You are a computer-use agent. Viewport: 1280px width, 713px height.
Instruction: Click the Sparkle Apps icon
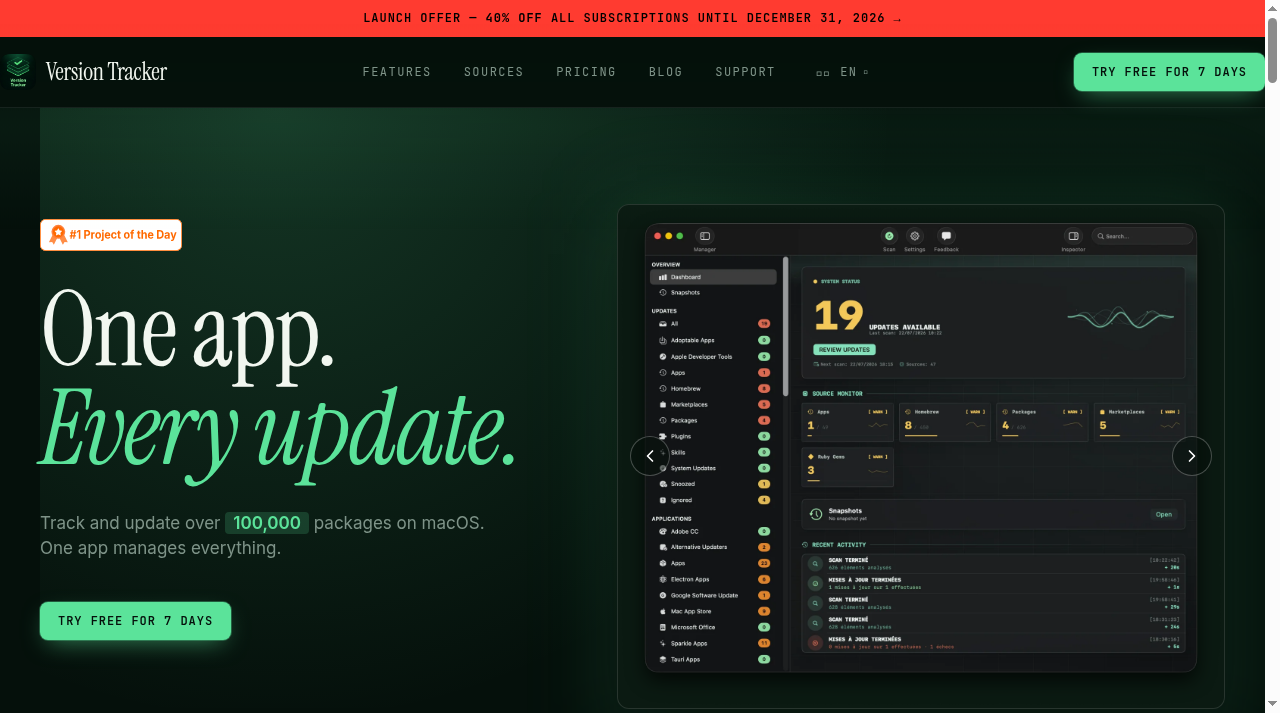tap(662, 643)
